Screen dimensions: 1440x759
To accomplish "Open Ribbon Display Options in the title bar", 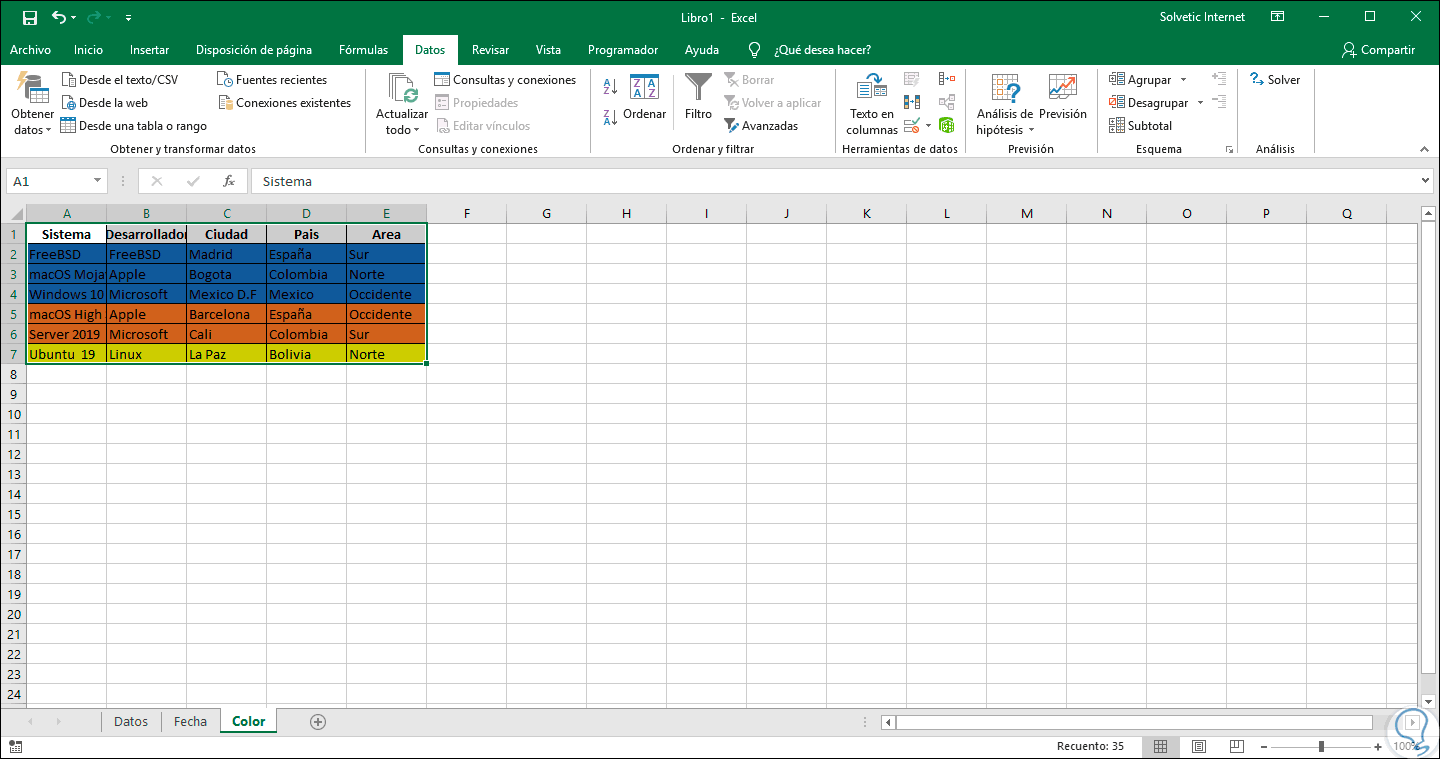I will point(1277,17).
